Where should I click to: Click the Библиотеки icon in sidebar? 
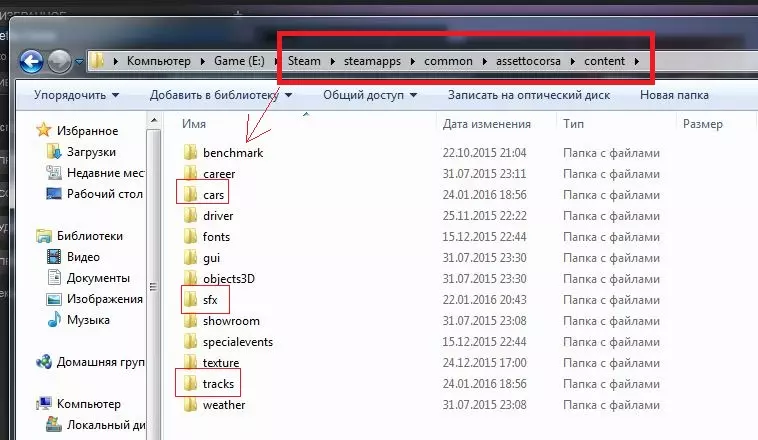[44, 236]
